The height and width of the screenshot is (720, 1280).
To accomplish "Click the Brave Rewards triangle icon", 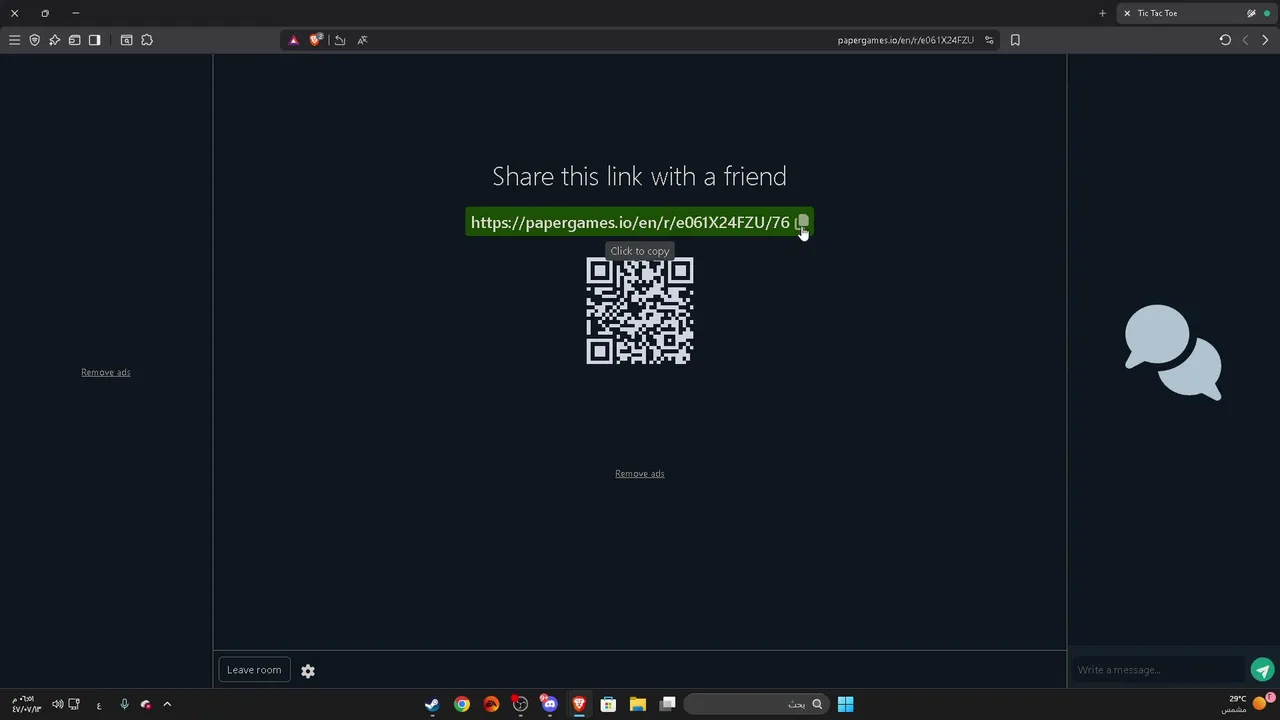I will [x=293, y=40].
